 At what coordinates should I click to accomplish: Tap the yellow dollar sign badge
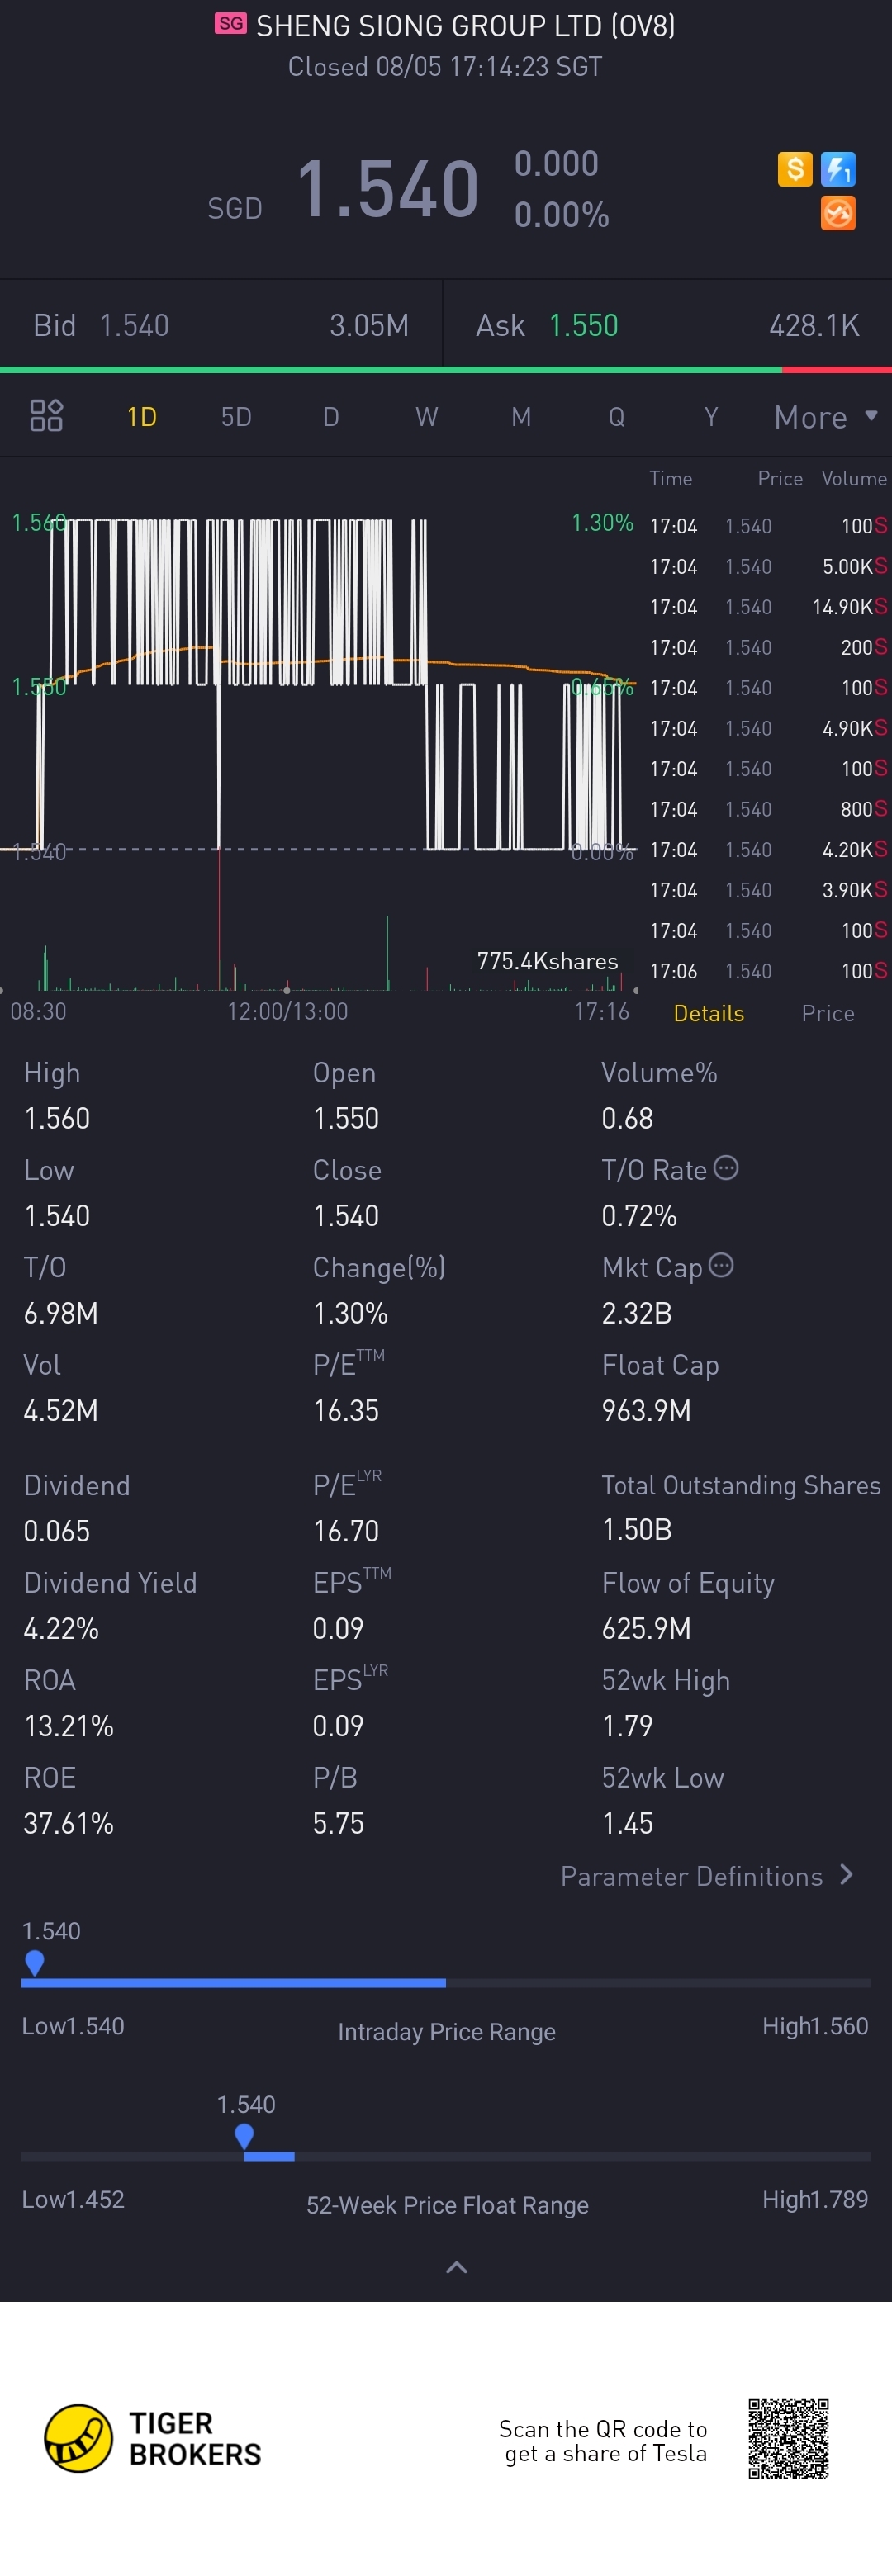[x=794, y=169]
